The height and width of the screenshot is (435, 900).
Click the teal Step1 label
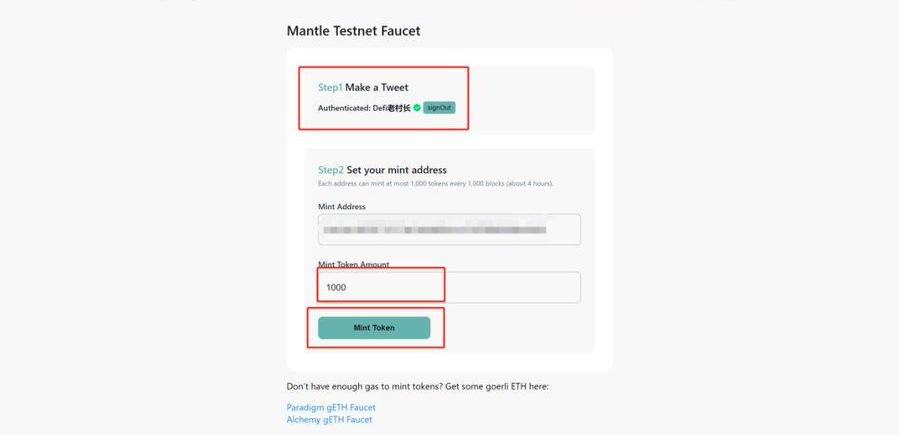point(330,88)
